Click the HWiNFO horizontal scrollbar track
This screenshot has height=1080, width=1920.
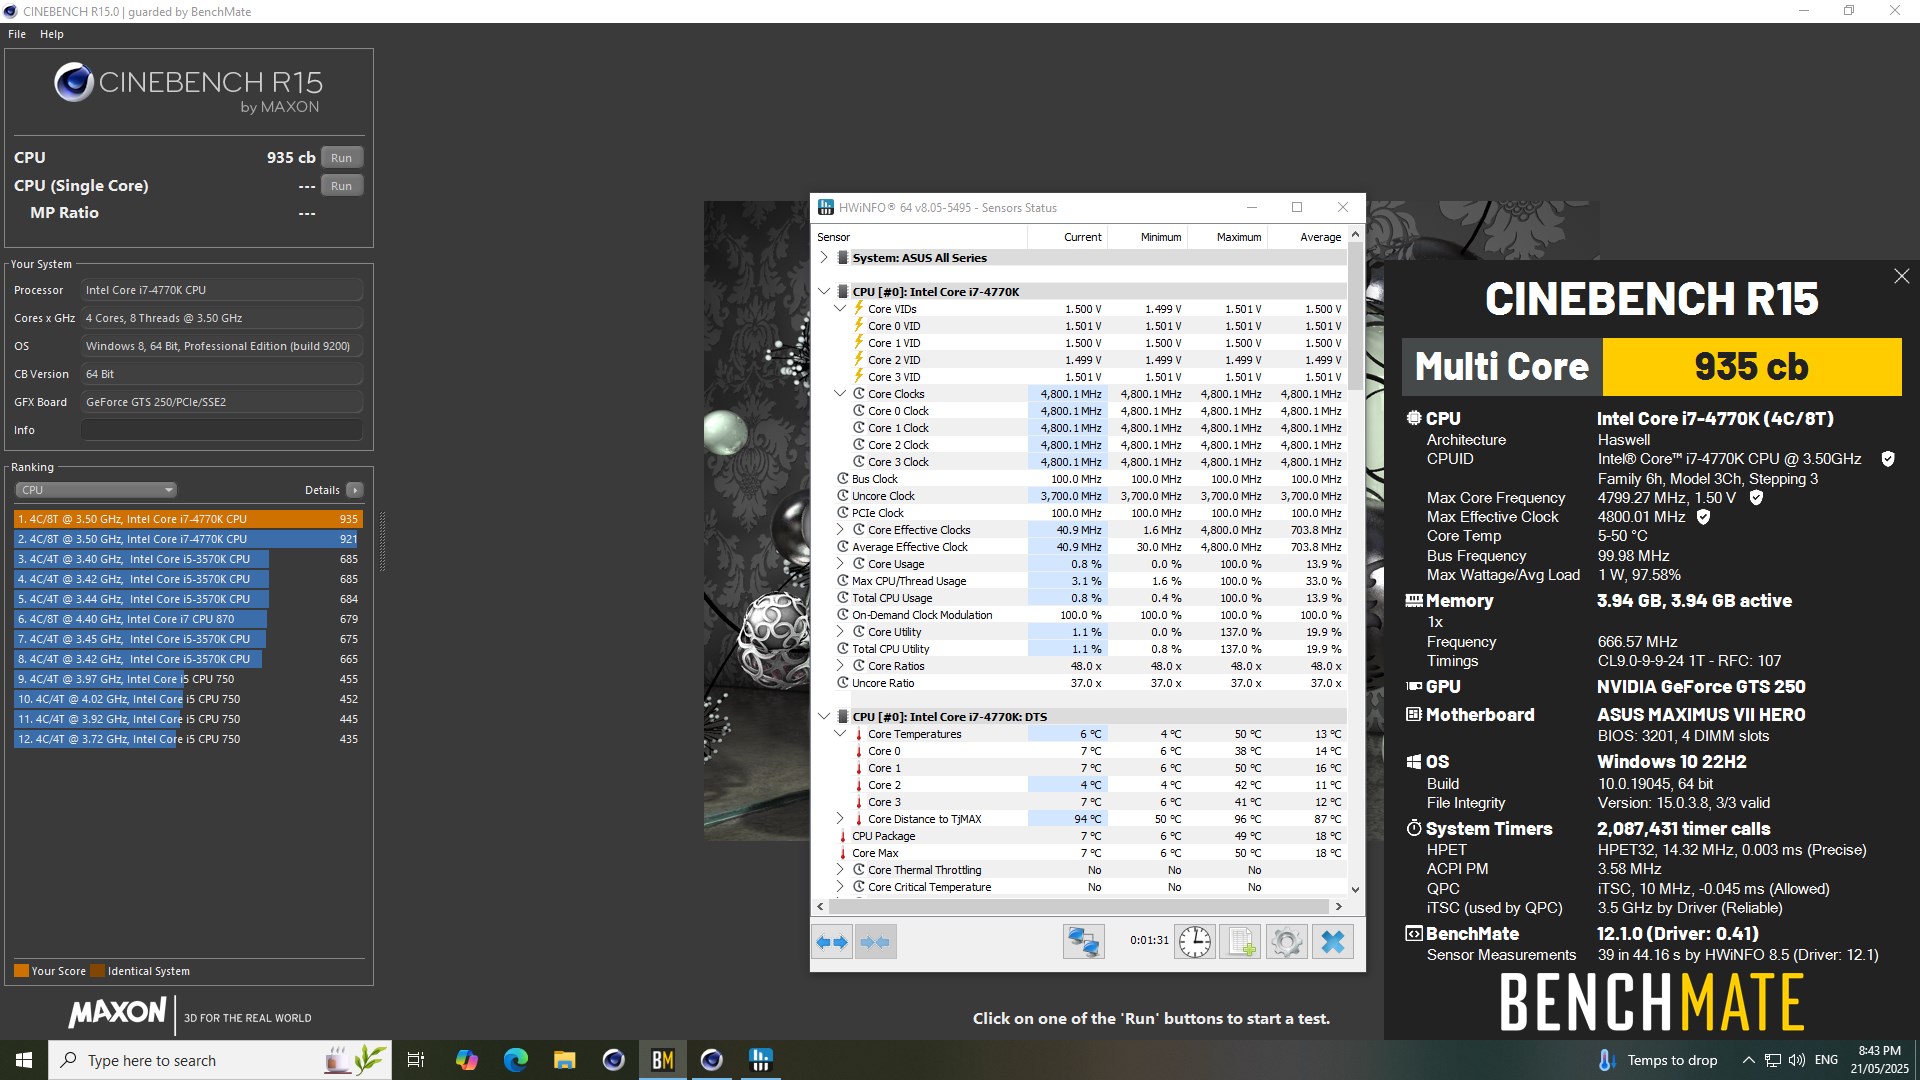tap(1079, 906)
